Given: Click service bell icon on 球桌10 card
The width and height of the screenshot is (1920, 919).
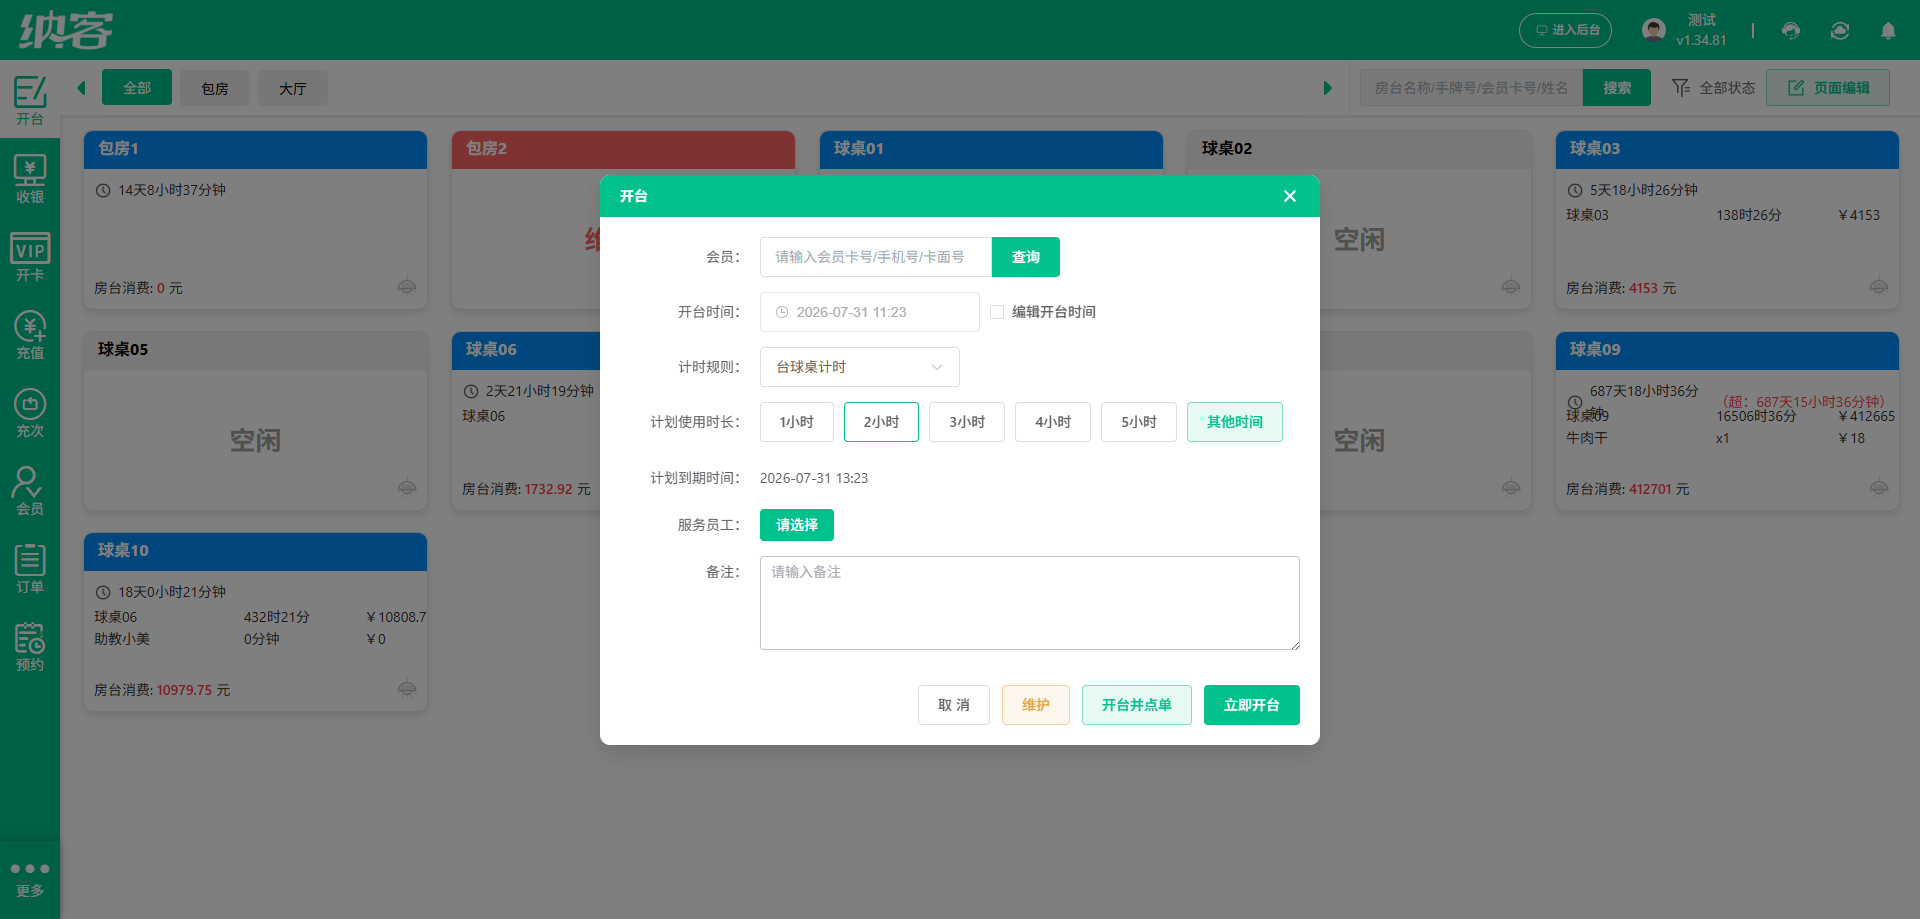Looking at the screenshot, I should 407,689.
